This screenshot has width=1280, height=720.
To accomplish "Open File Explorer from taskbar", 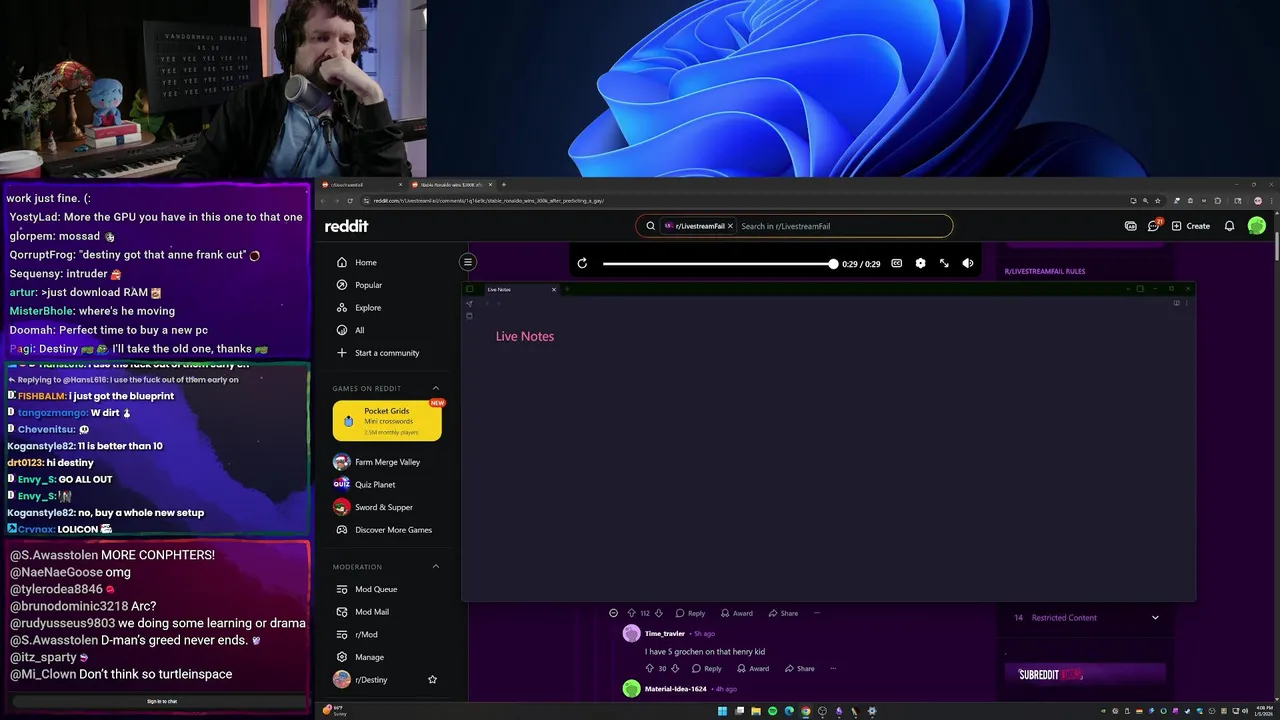I will pos(756,711).
